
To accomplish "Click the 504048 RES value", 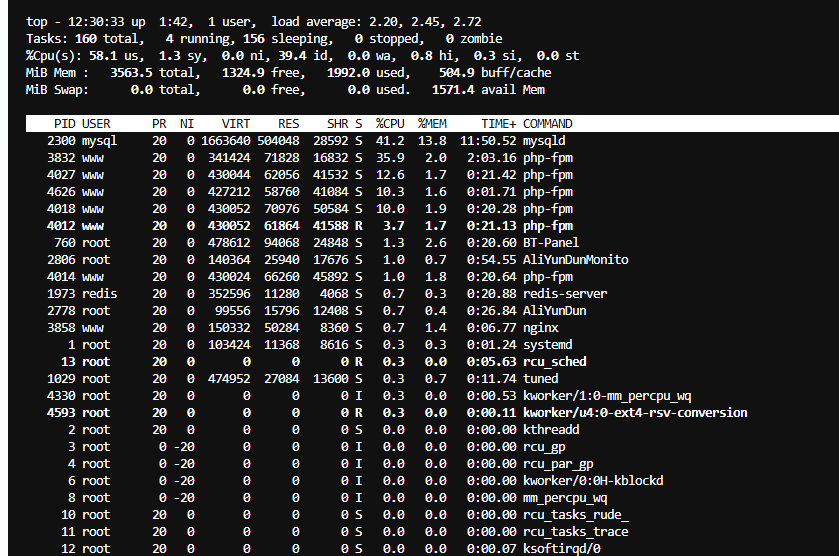I will [x=278, y=141].
